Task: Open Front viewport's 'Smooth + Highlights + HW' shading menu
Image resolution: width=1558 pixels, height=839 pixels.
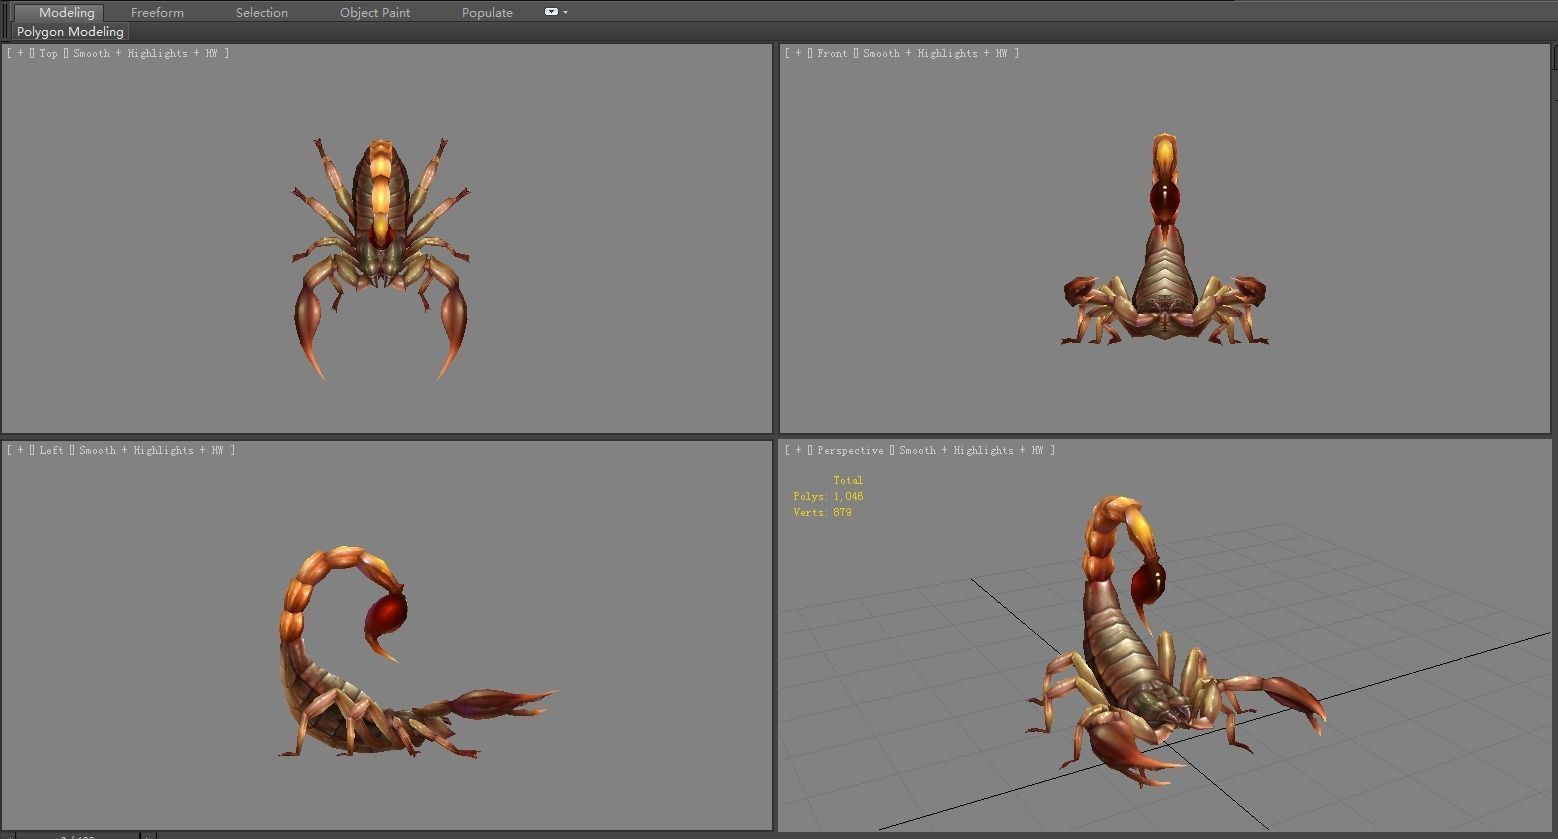Action: (935, 53)
